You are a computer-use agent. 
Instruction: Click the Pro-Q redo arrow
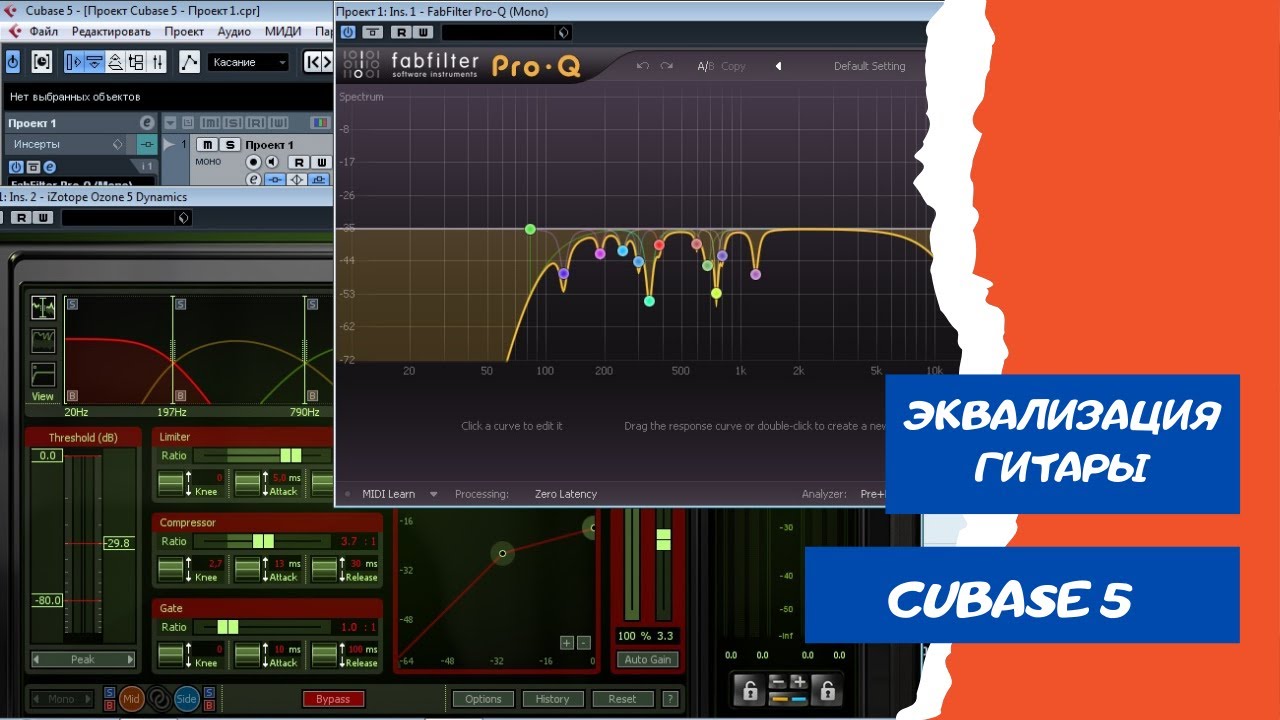click(x=668, y=66)
